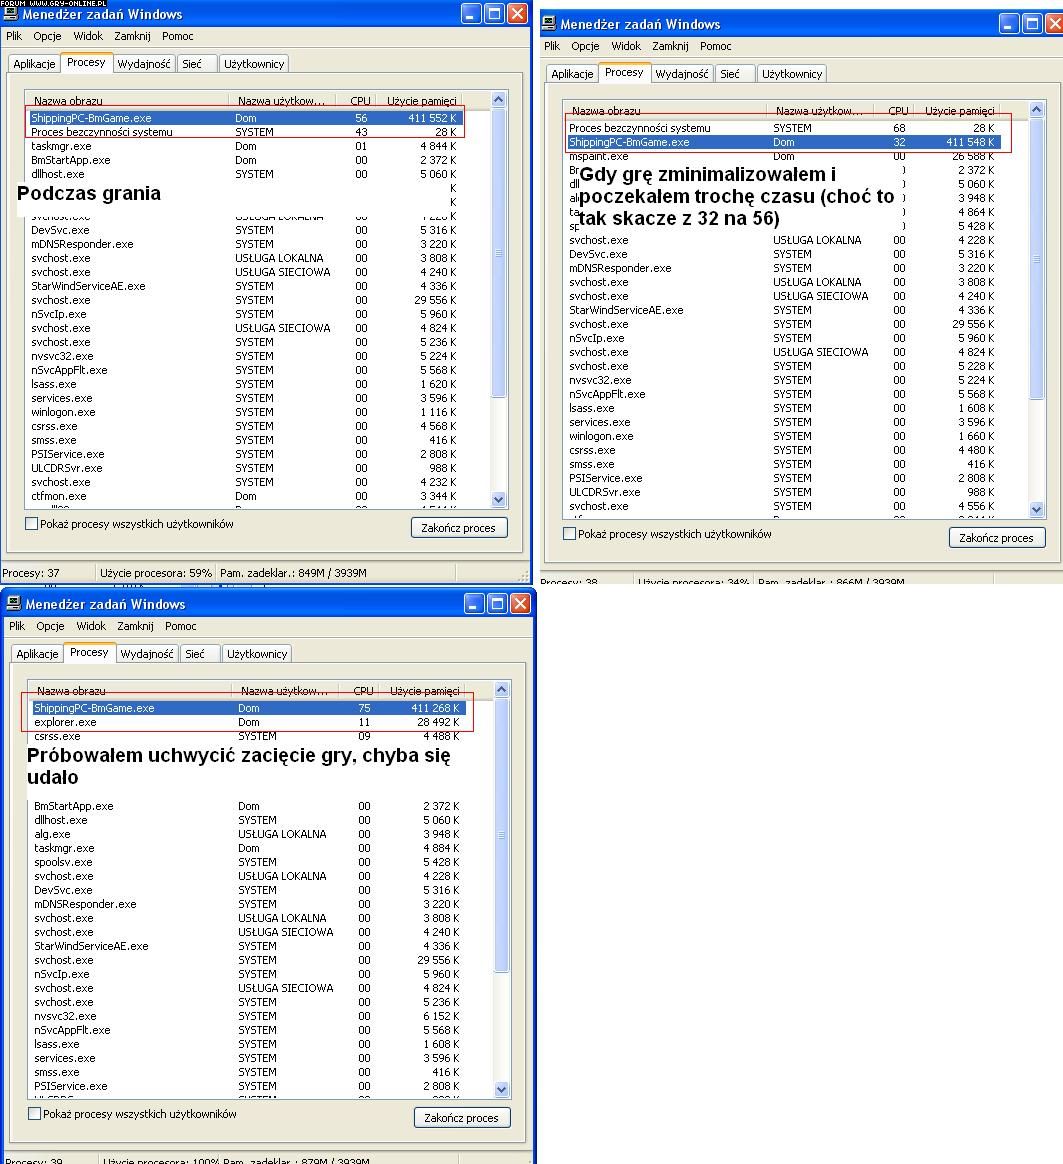Click 'Zakończ proces' in the bottom window
Viewport: 1063px width, 1164px height.
462,1118
